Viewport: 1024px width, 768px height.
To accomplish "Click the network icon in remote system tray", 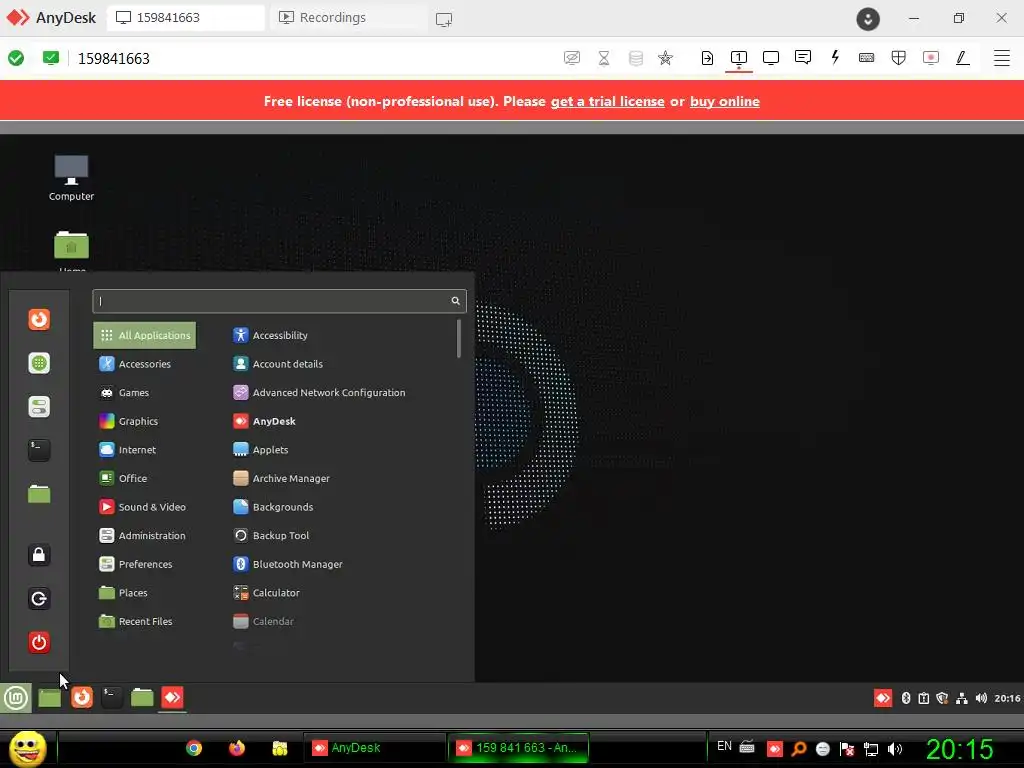I will [961, 698].
